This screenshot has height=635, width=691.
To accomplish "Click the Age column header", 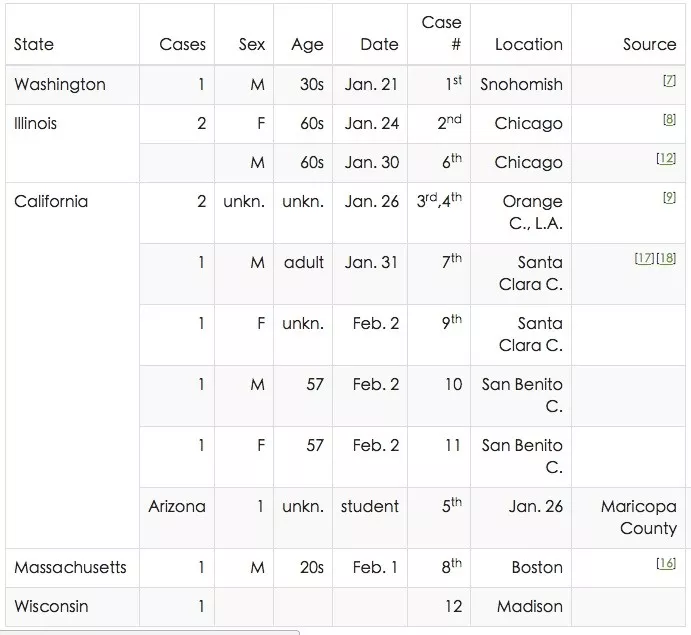I will click(x=307, y=45).
